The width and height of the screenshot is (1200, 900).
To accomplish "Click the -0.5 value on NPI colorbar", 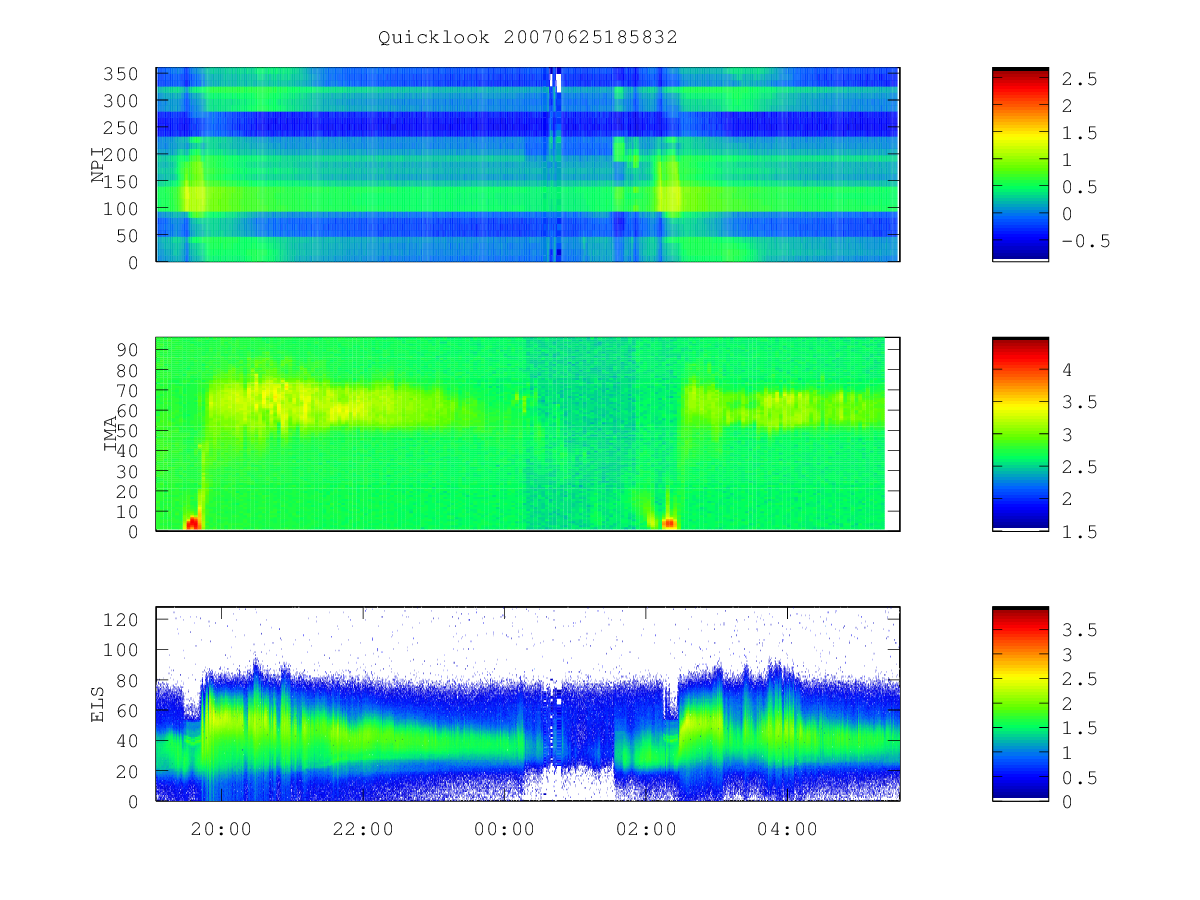I will point(1086,241).
